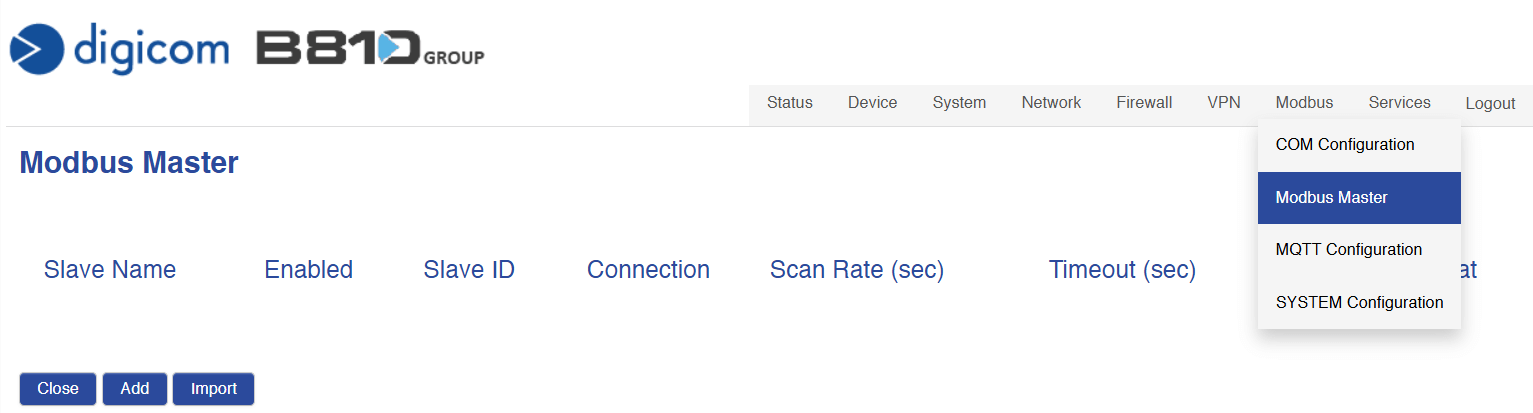Open the Device menu
This screenshot has height=413, width=1533.
pyautogui.click(x=873, y=103)
